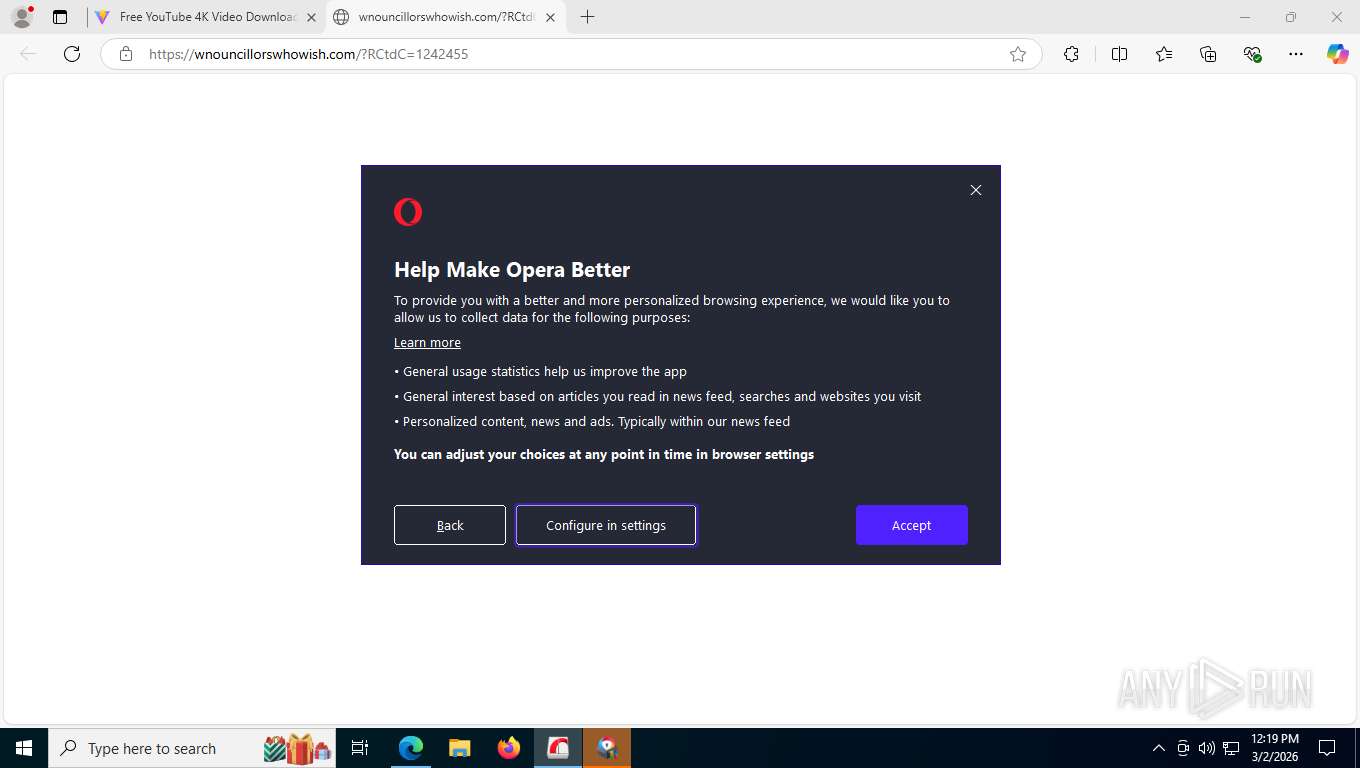Open the browser profile icon
This screenshot has width=1360, height=768.
click(x=21, y=17)
